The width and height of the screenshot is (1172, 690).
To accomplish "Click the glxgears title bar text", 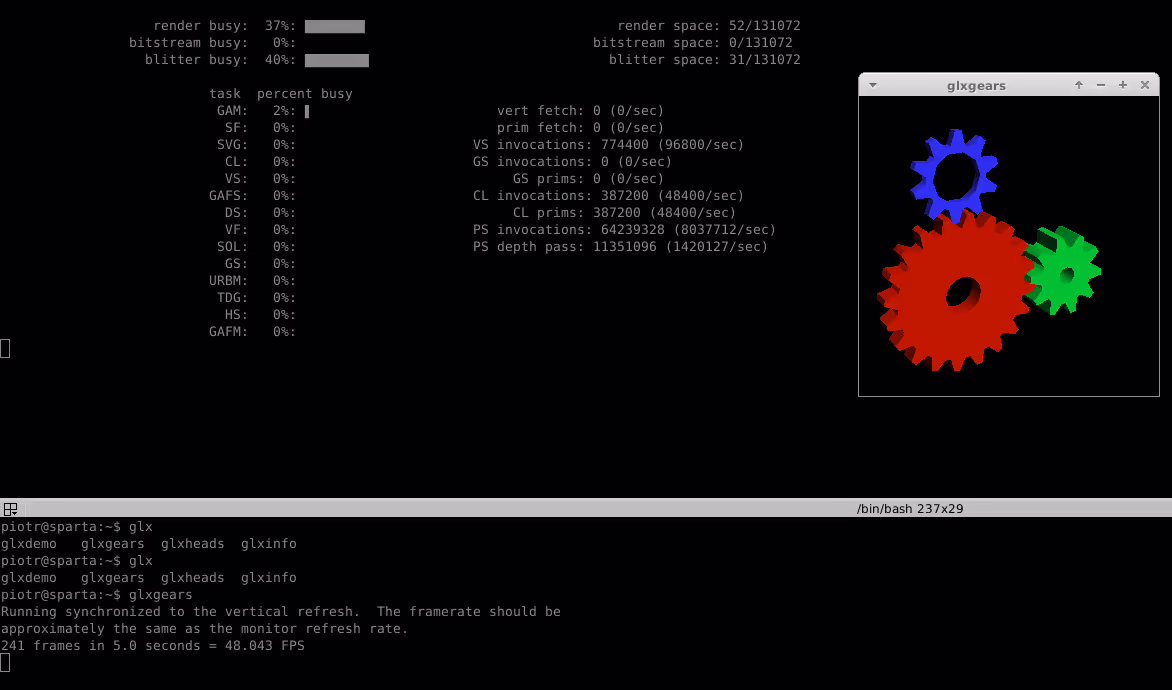I will click(x=976, y=85).
